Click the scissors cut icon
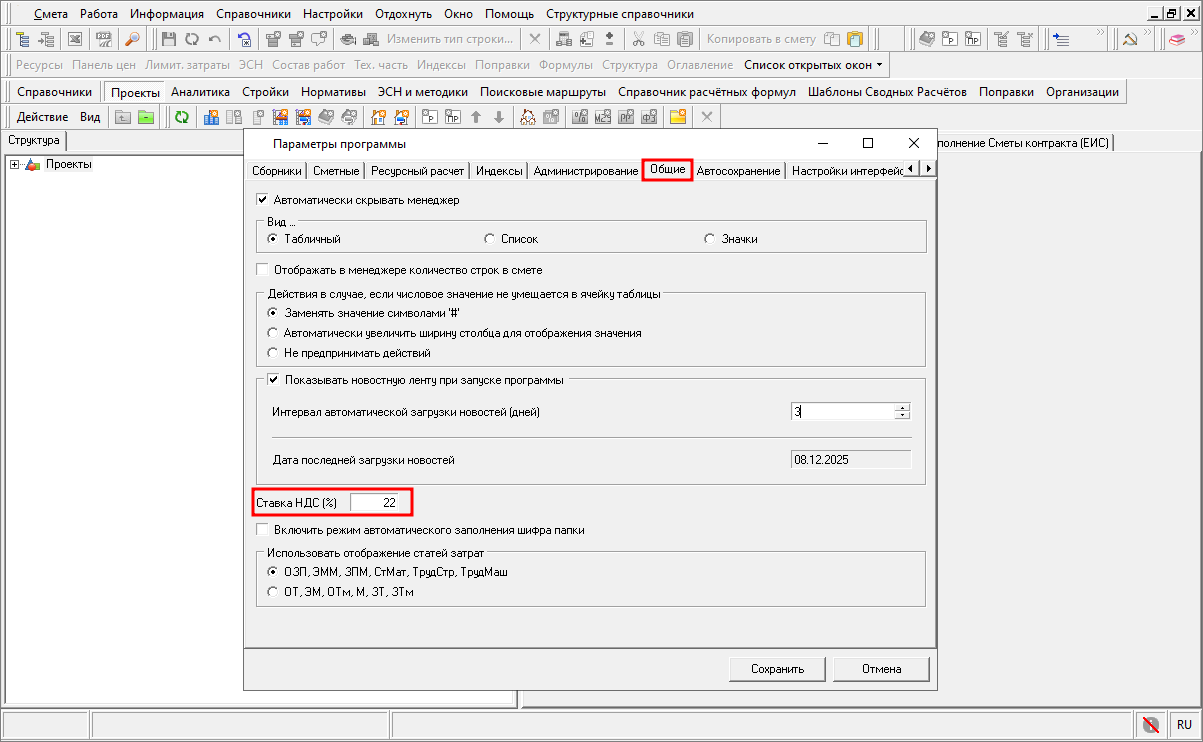This screenshot has width=1203, height=742. tap(637, 40)
